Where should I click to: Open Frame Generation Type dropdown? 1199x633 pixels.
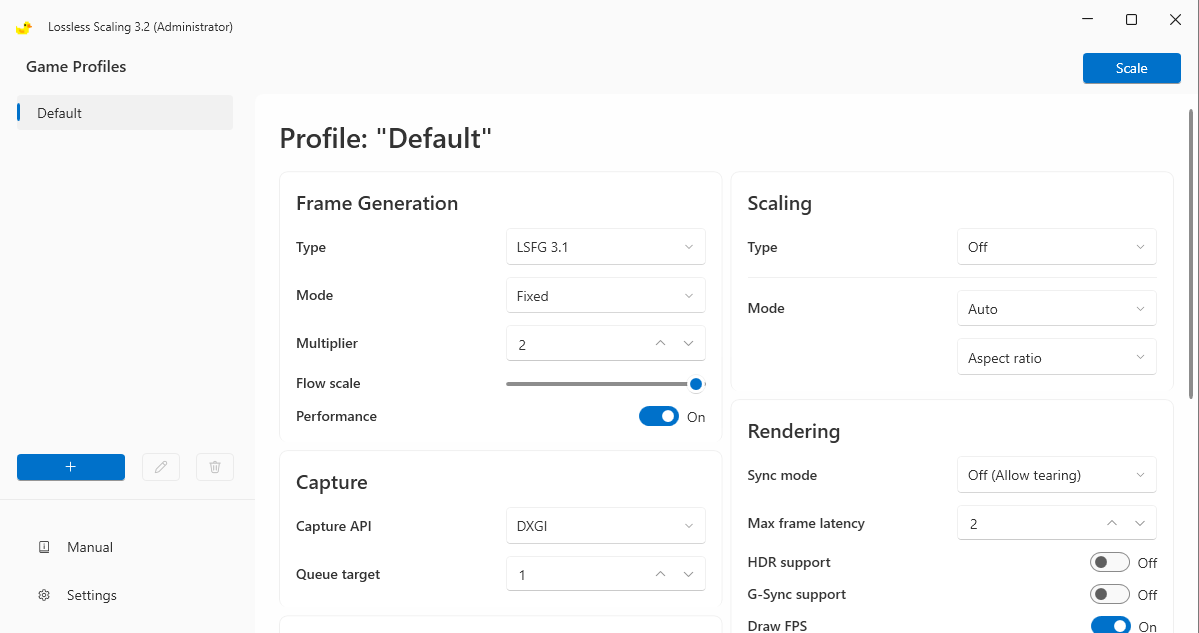(x=606, y=247)
